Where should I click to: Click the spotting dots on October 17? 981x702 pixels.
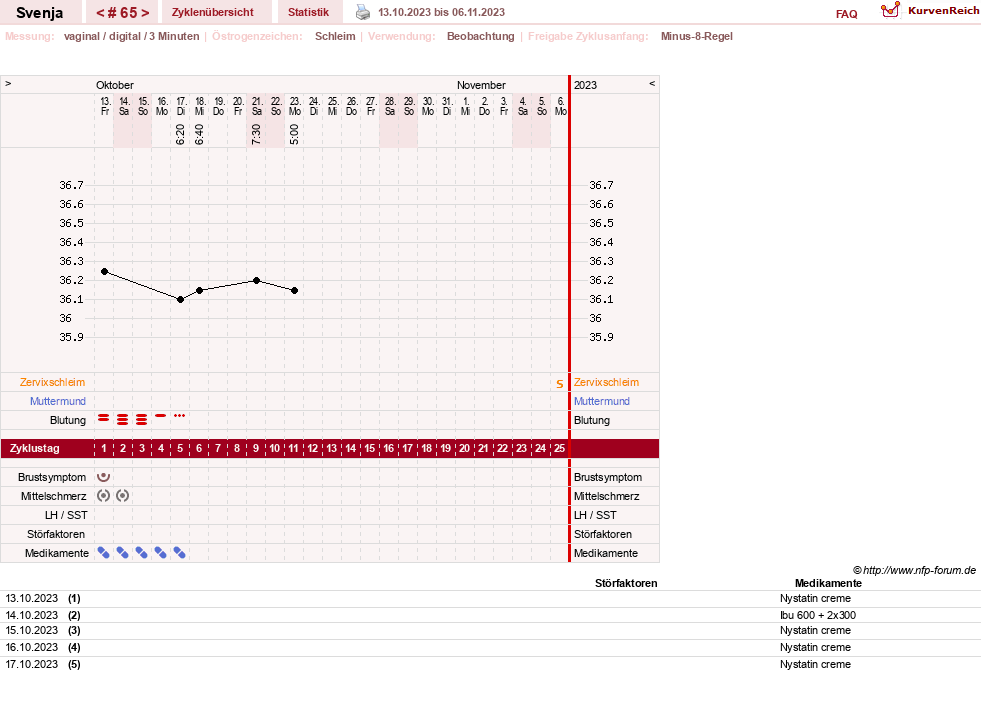[180, 415]
